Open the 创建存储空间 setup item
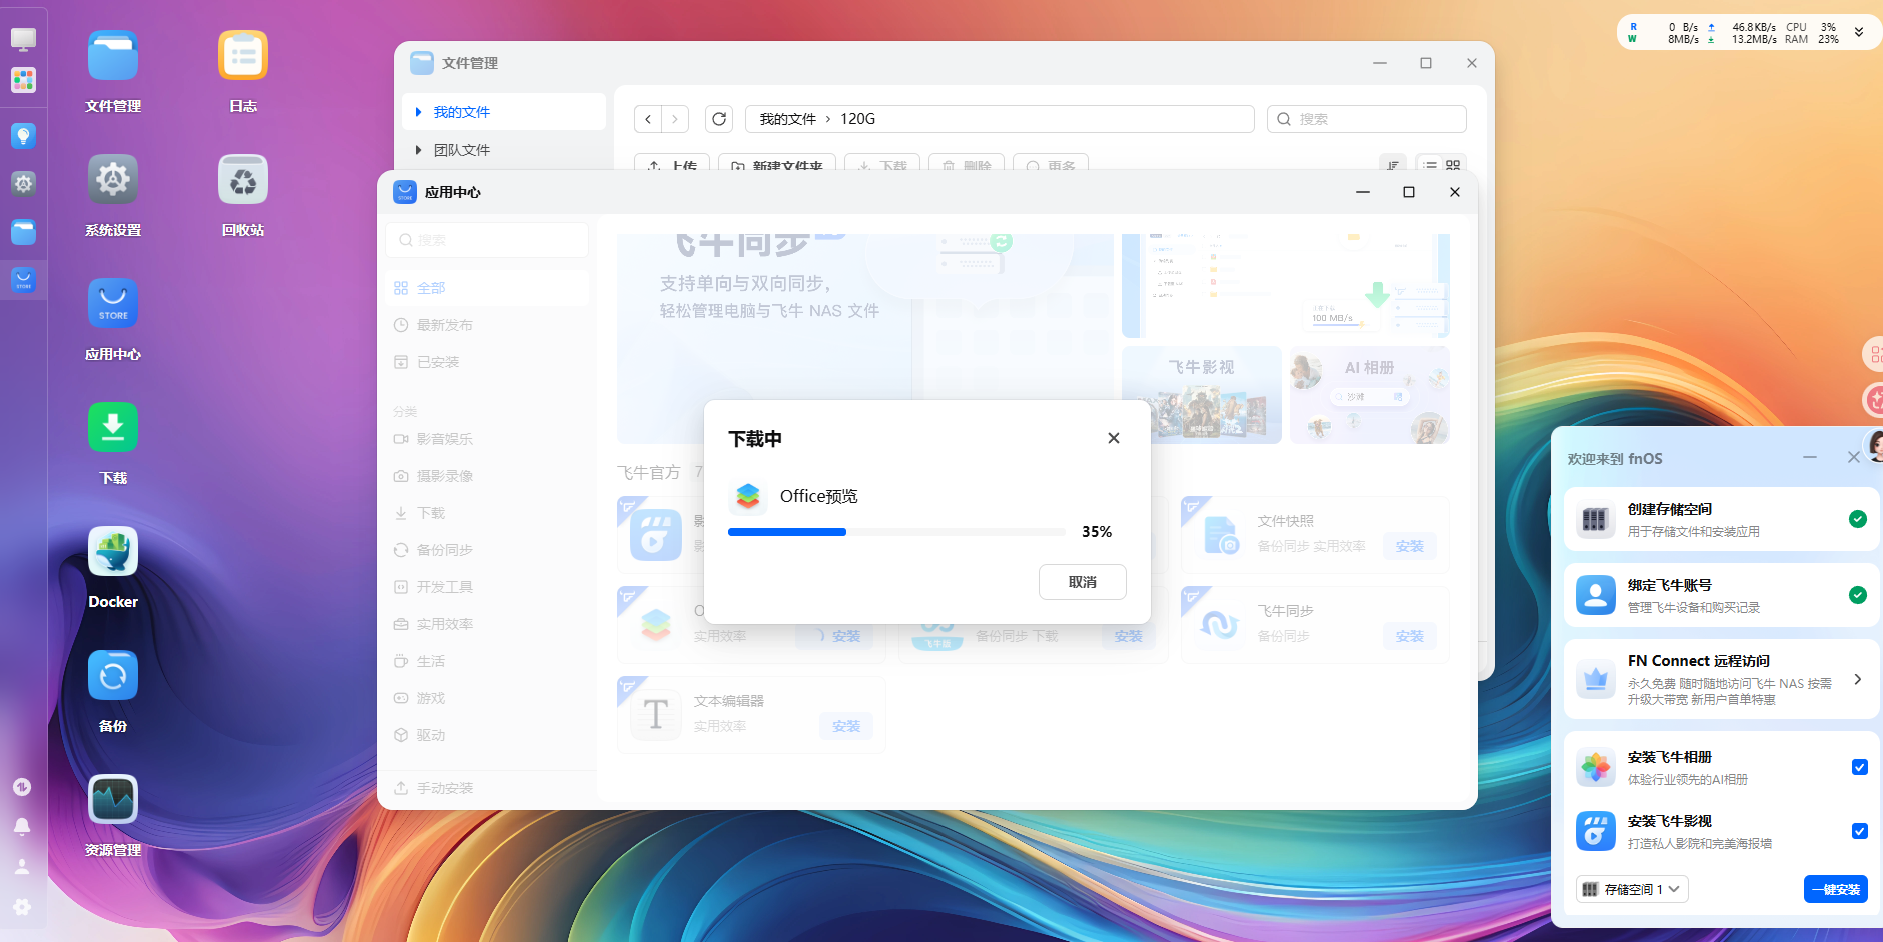 coord(1722,519)
